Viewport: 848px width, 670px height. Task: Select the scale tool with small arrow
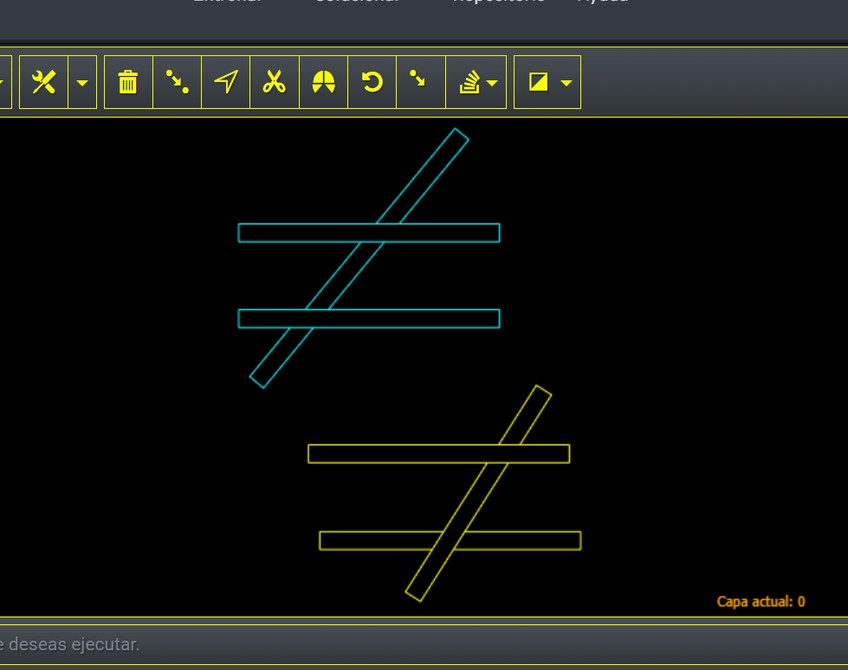(420, 82)
